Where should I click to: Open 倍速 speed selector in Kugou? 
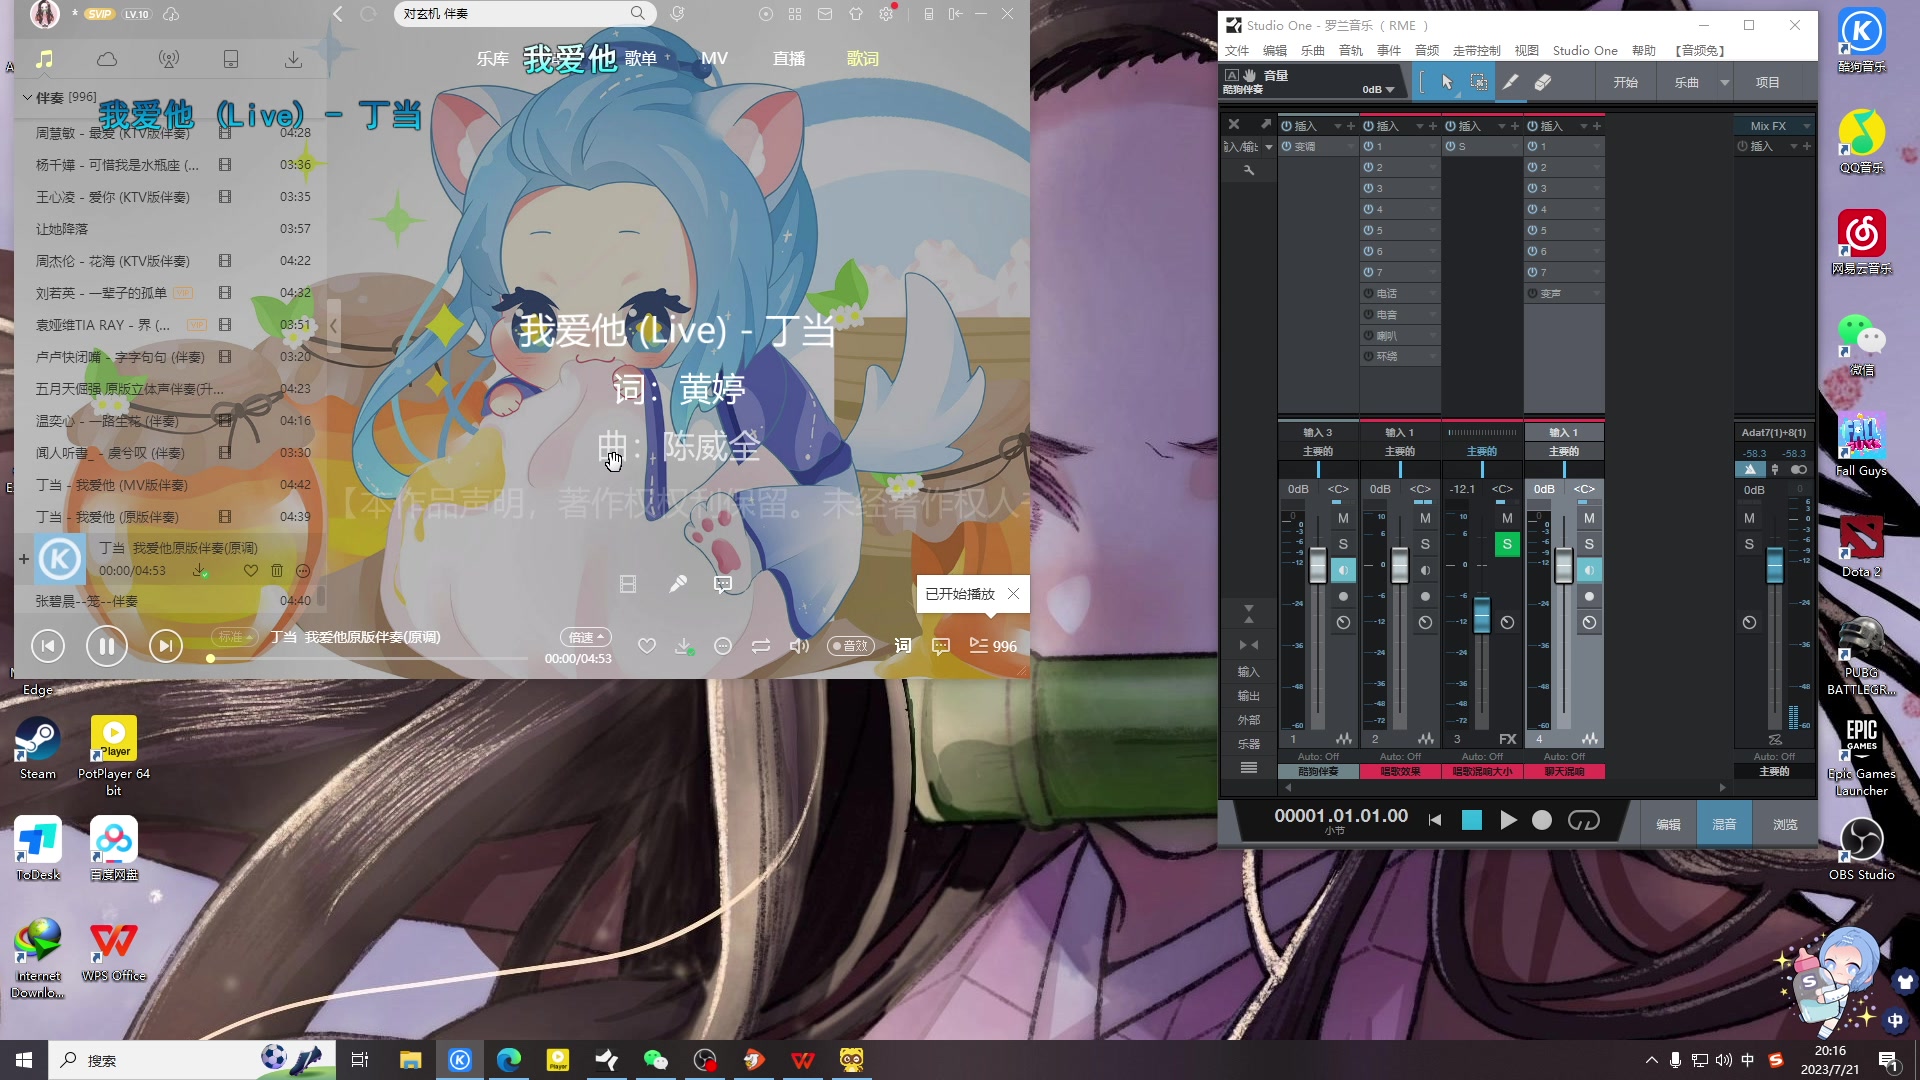(x=586, y=637)
